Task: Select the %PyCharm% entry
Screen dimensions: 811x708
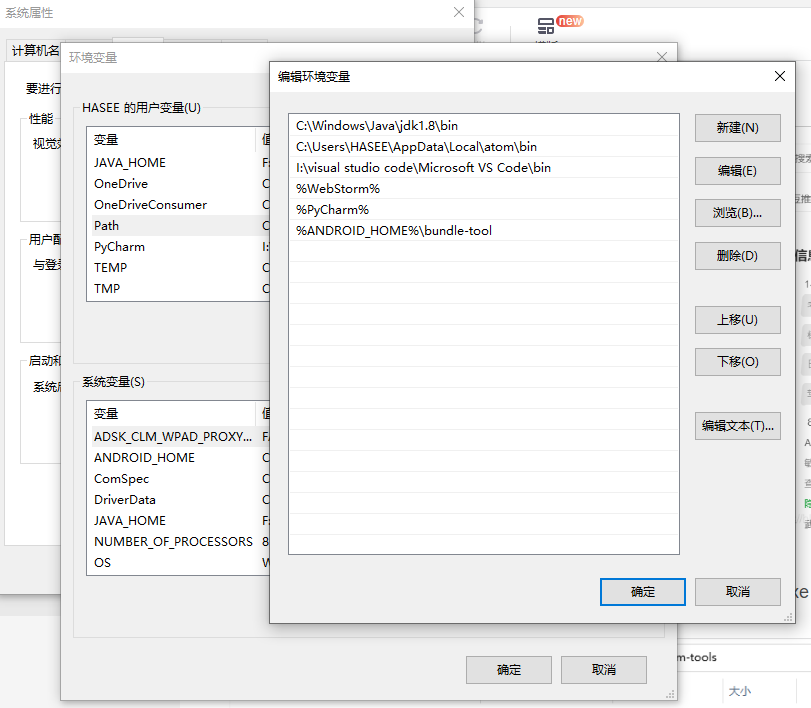Action: coord(484,210)
